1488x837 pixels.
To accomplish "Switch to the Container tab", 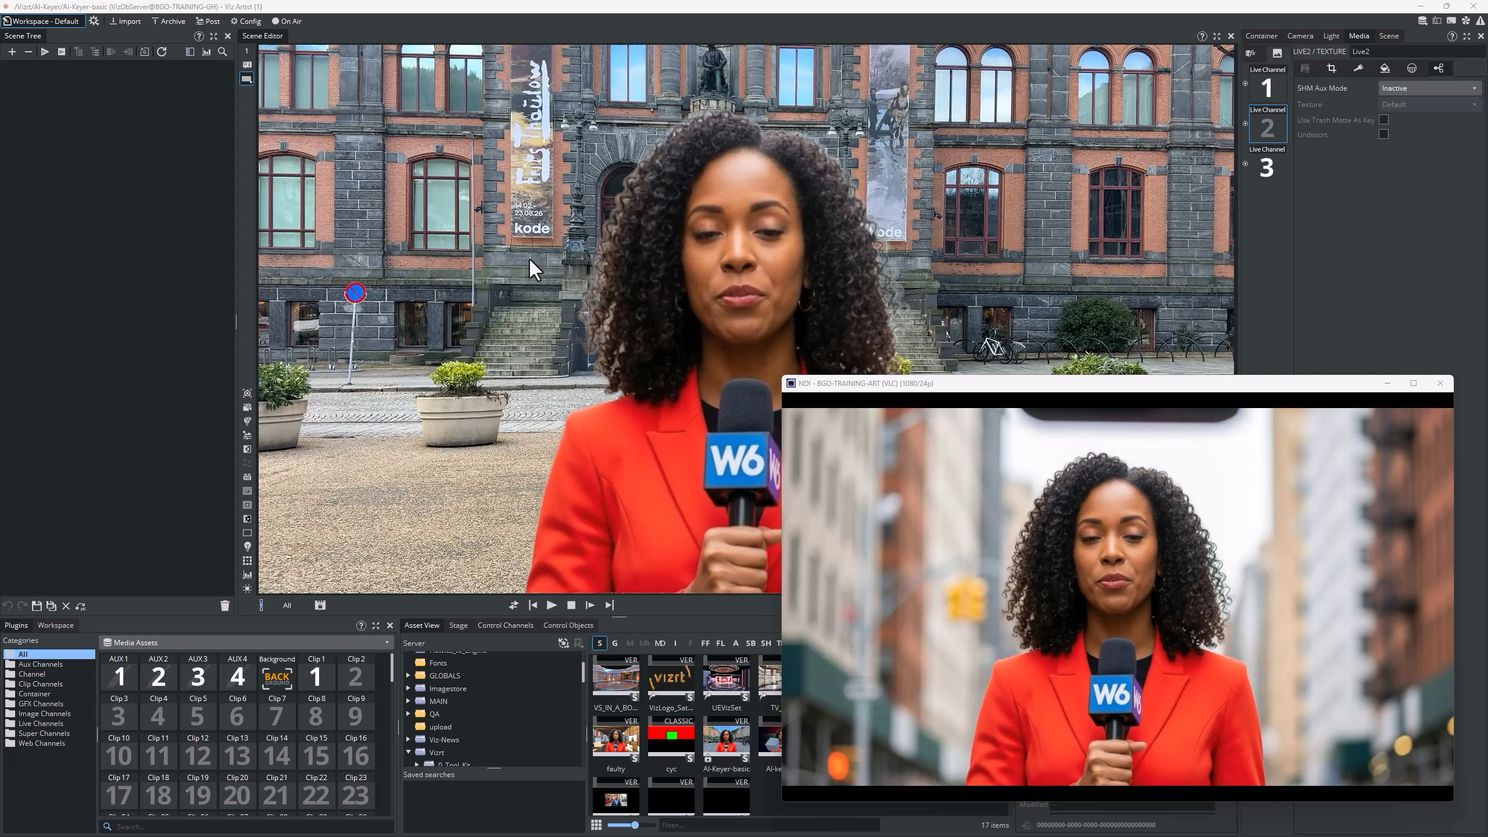I will pyautogui.click(x=1261, y=36).
